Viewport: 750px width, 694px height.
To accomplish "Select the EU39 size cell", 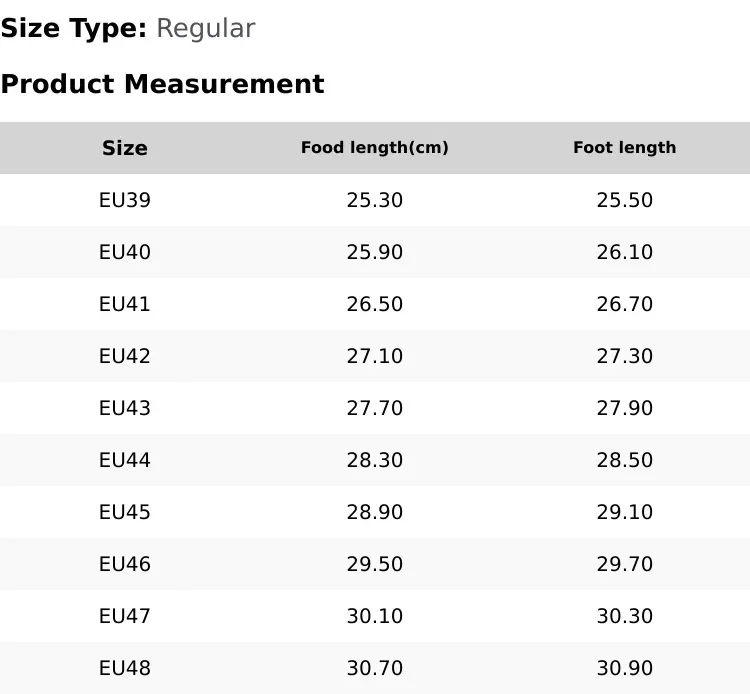I will coord(125,200).
